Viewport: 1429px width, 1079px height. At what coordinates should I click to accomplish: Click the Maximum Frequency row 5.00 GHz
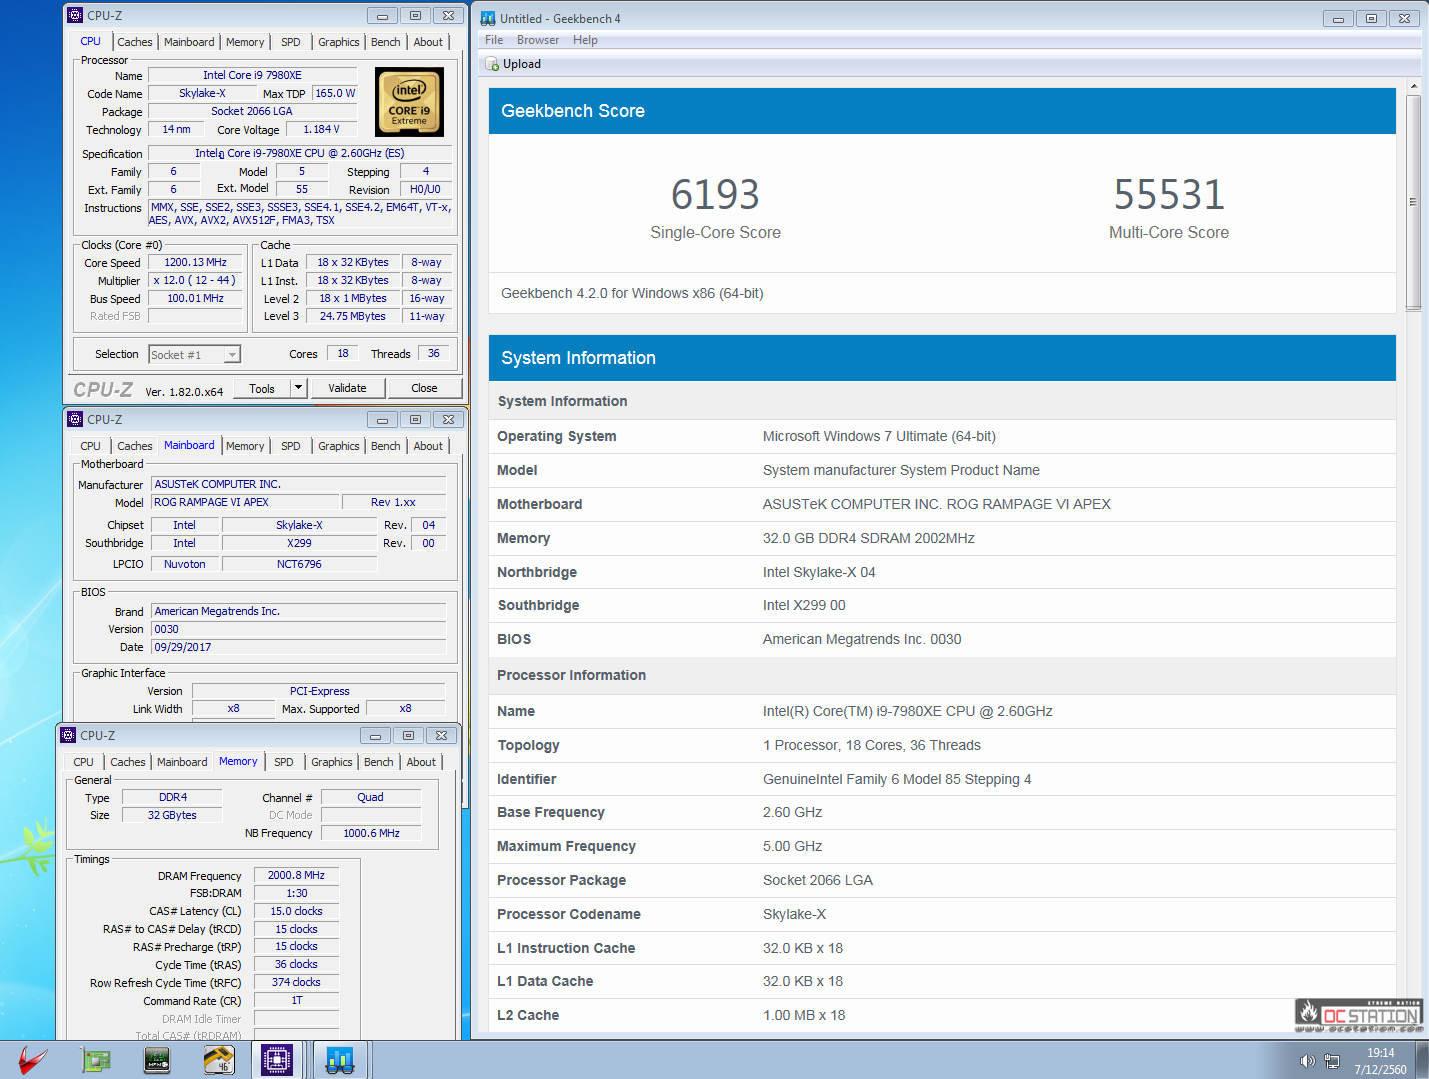click(942, 846)
